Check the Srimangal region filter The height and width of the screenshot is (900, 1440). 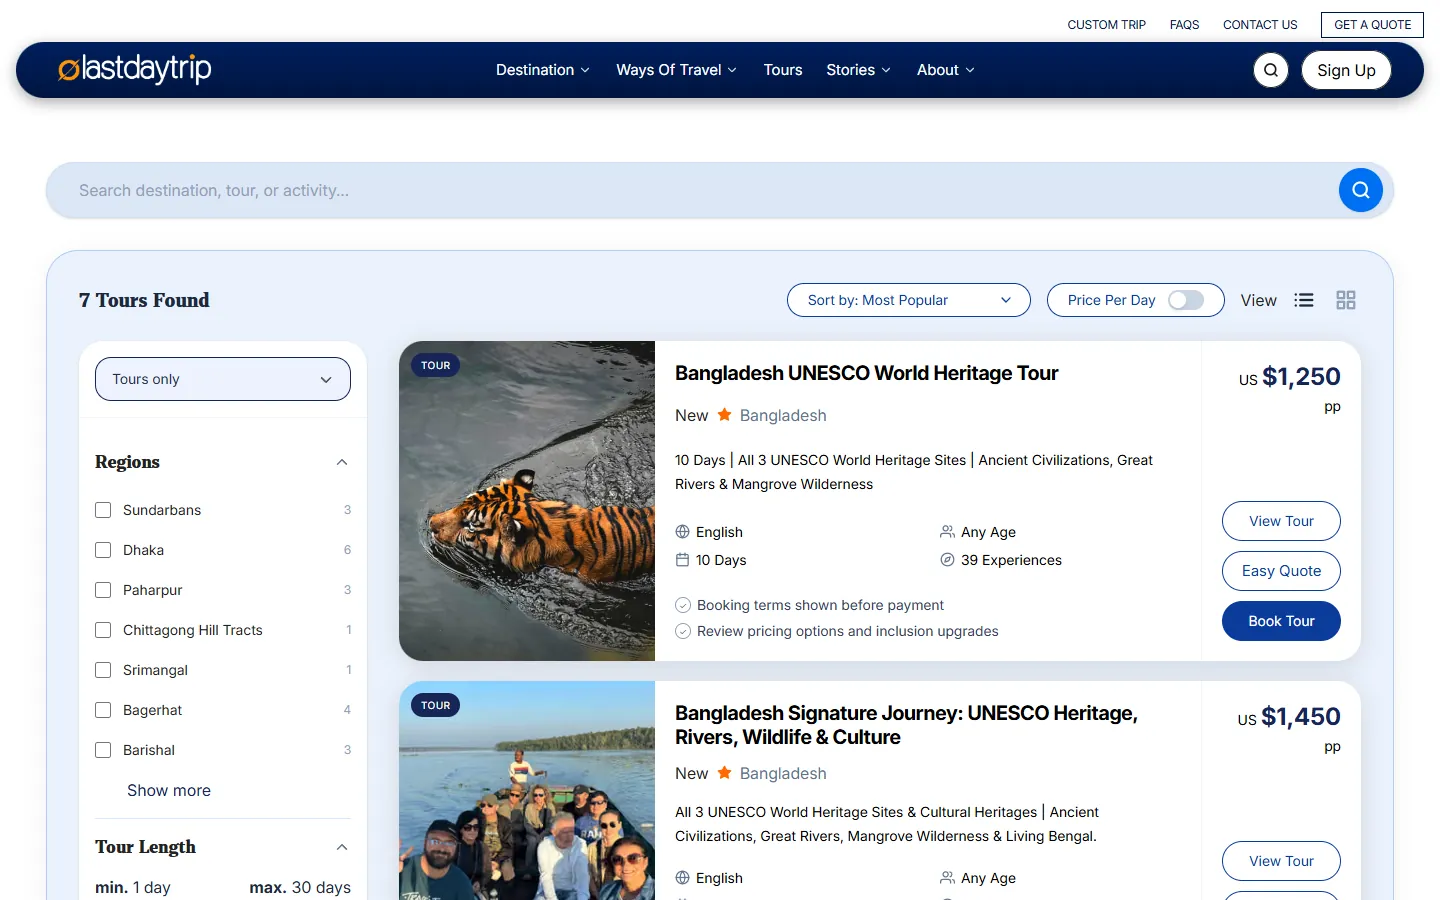(x=103, y=670)
